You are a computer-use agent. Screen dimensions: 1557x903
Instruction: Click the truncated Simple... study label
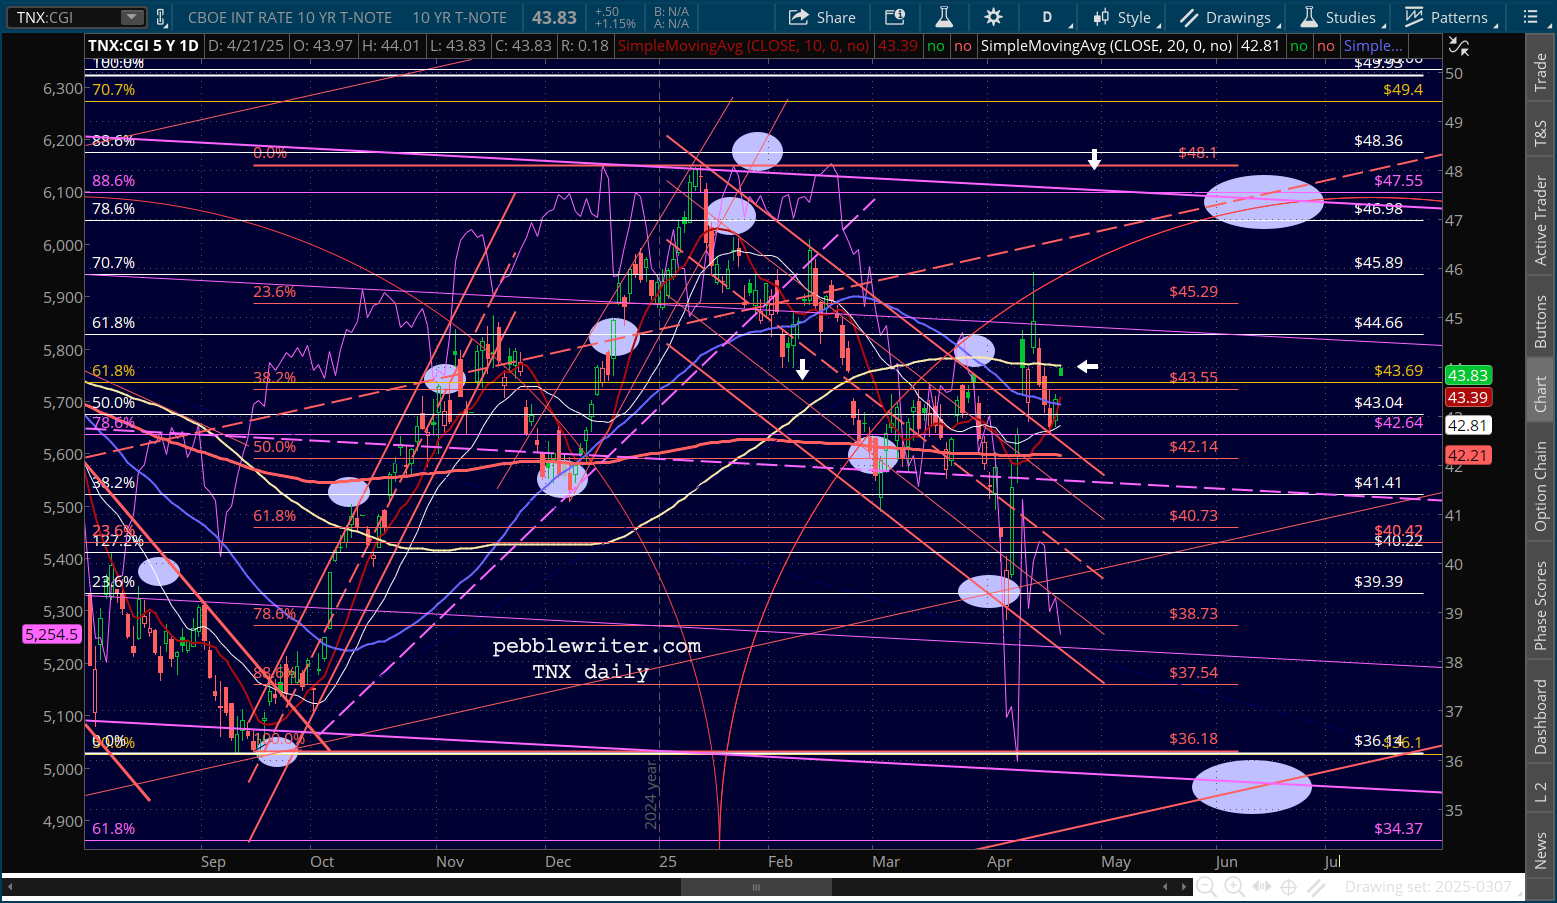pos(1373,46)
